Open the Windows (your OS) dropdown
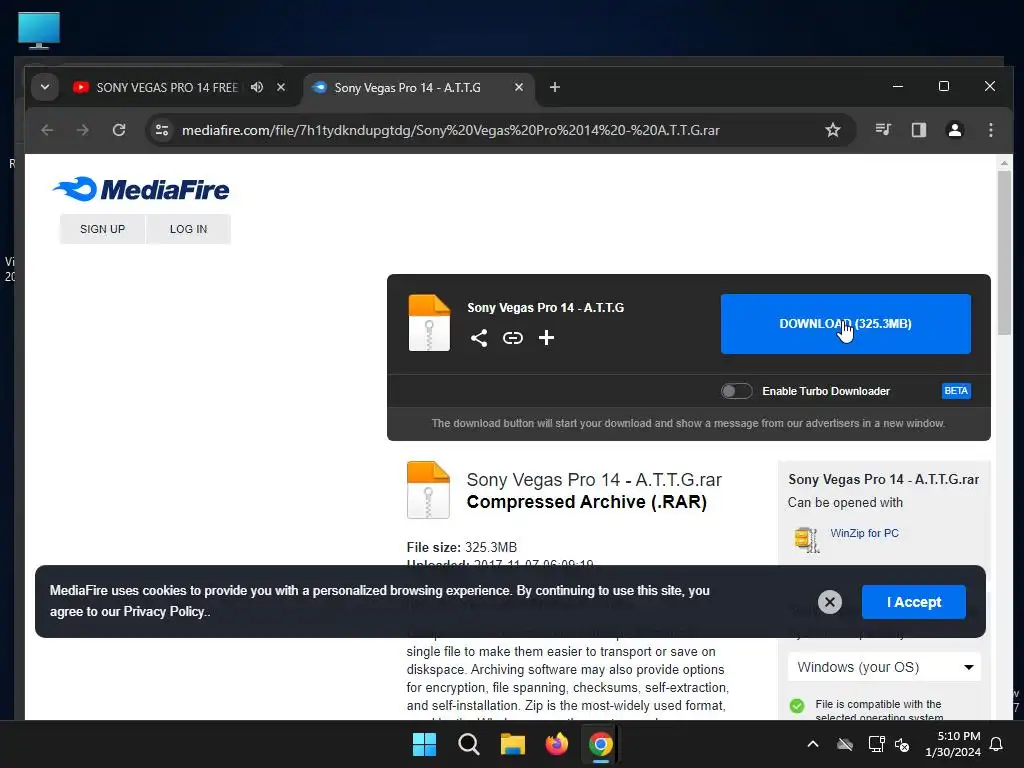The image size is (1024, 768). tap(884, 667)
